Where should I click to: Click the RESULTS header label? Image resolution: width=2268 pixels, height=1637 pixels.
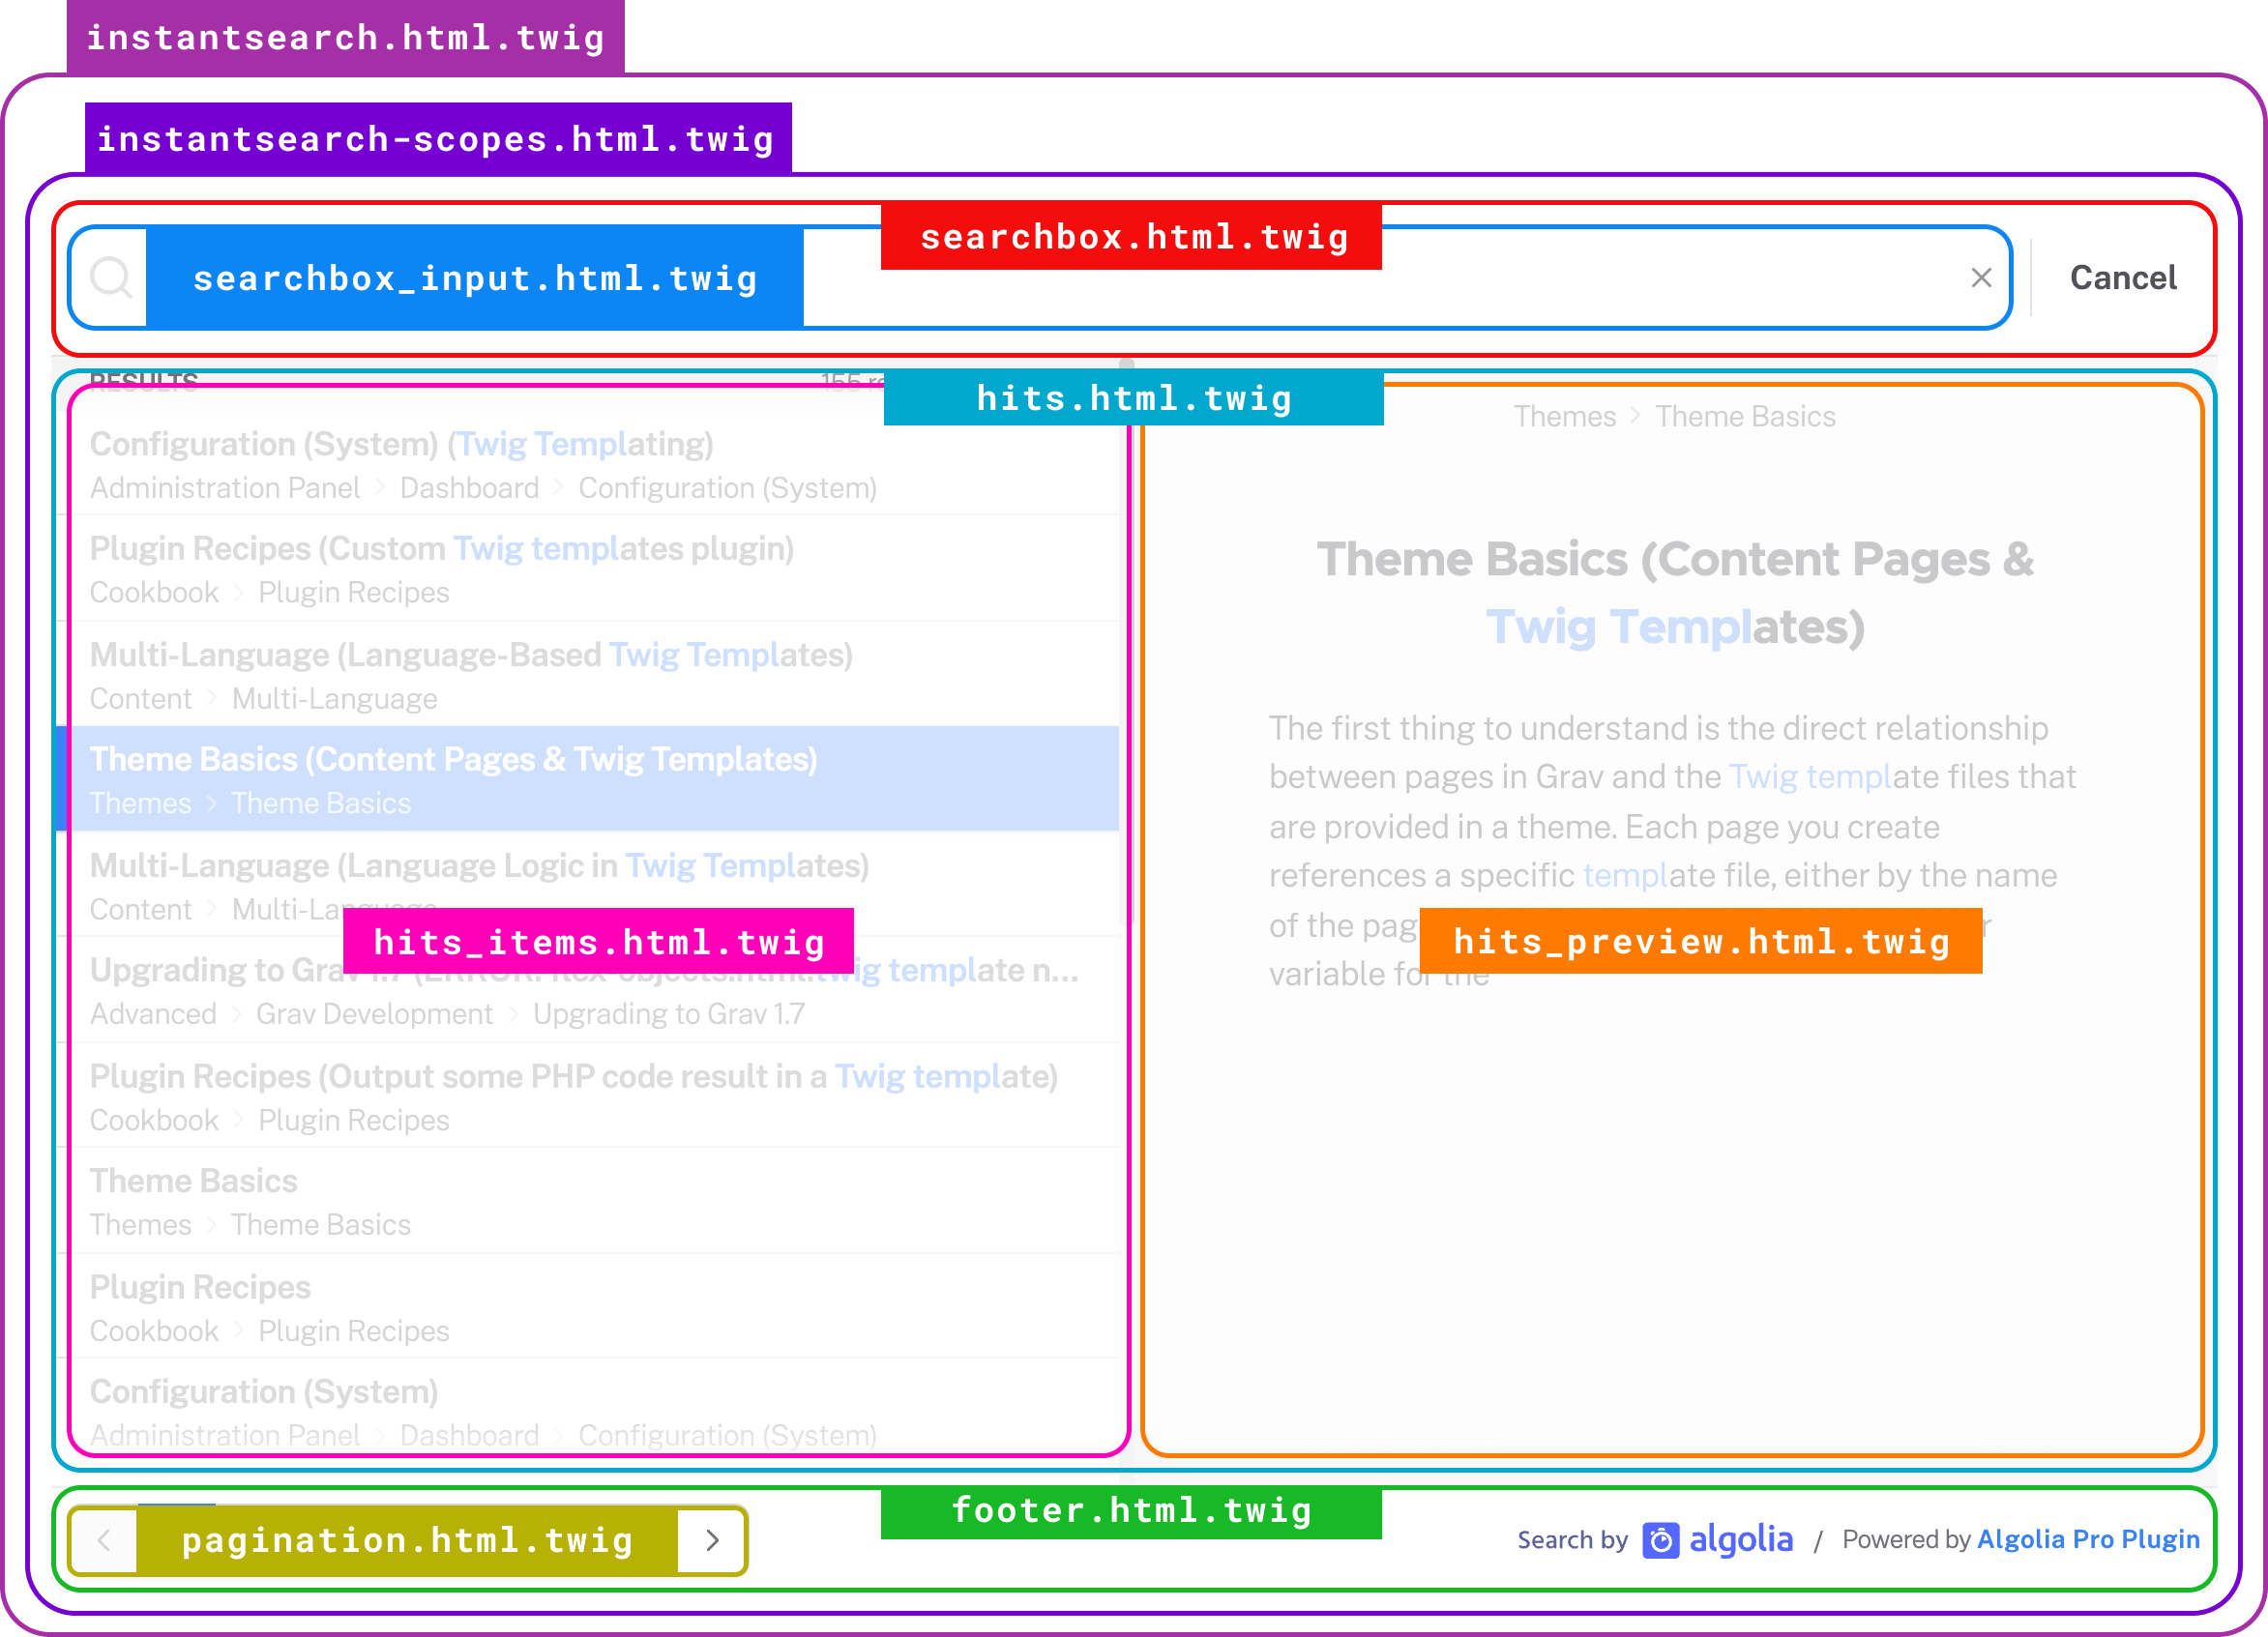pos(144,381)
